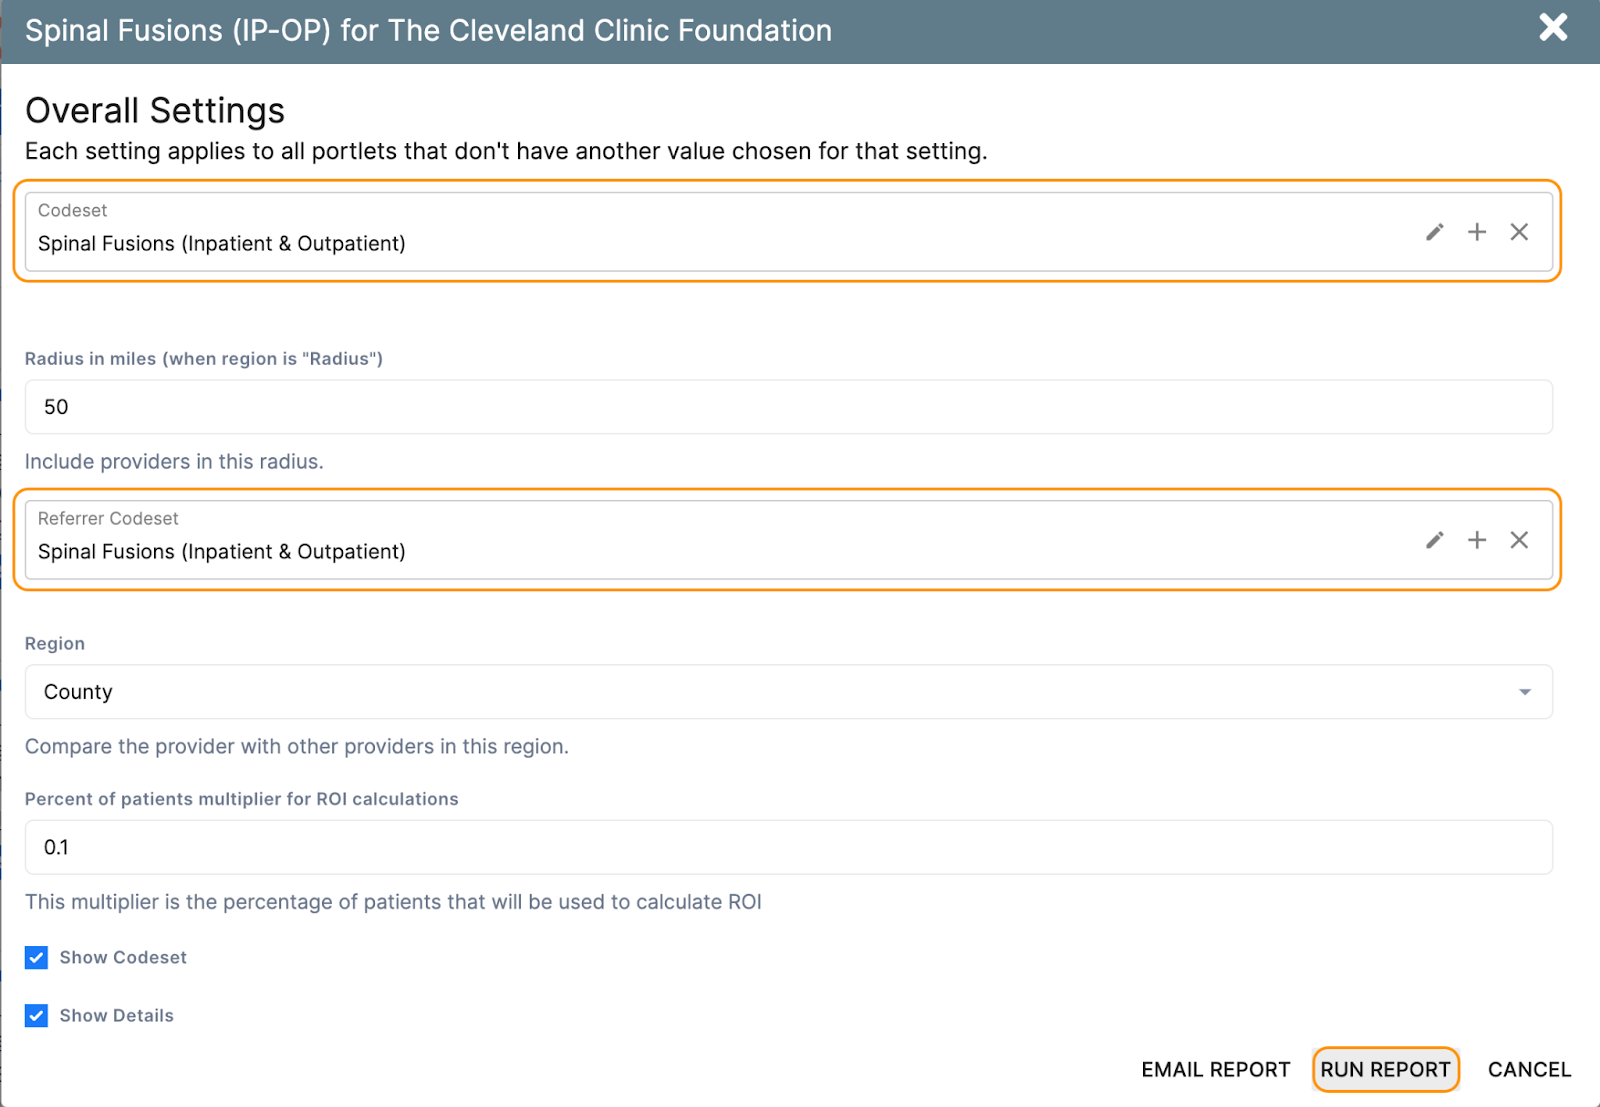This screenshot has width=1600, height=1107.
Task: Edit the Referrer Codeset with the pencil icon
Action: (x=1435, y=540)
